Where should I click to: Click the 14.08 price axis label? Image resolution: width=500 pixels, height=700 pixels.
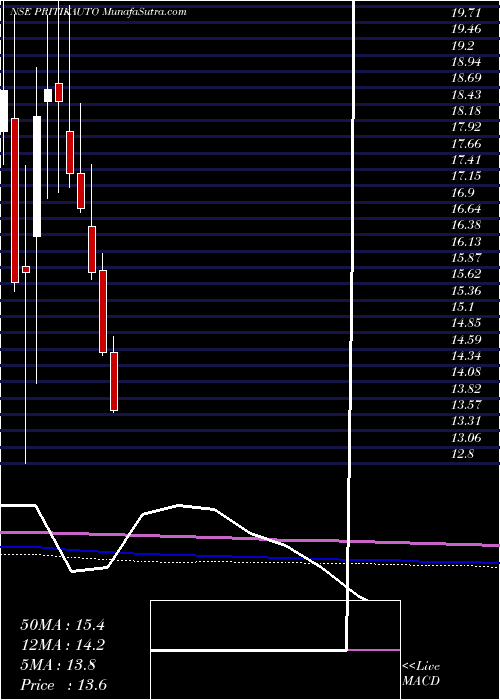(466, 372)
